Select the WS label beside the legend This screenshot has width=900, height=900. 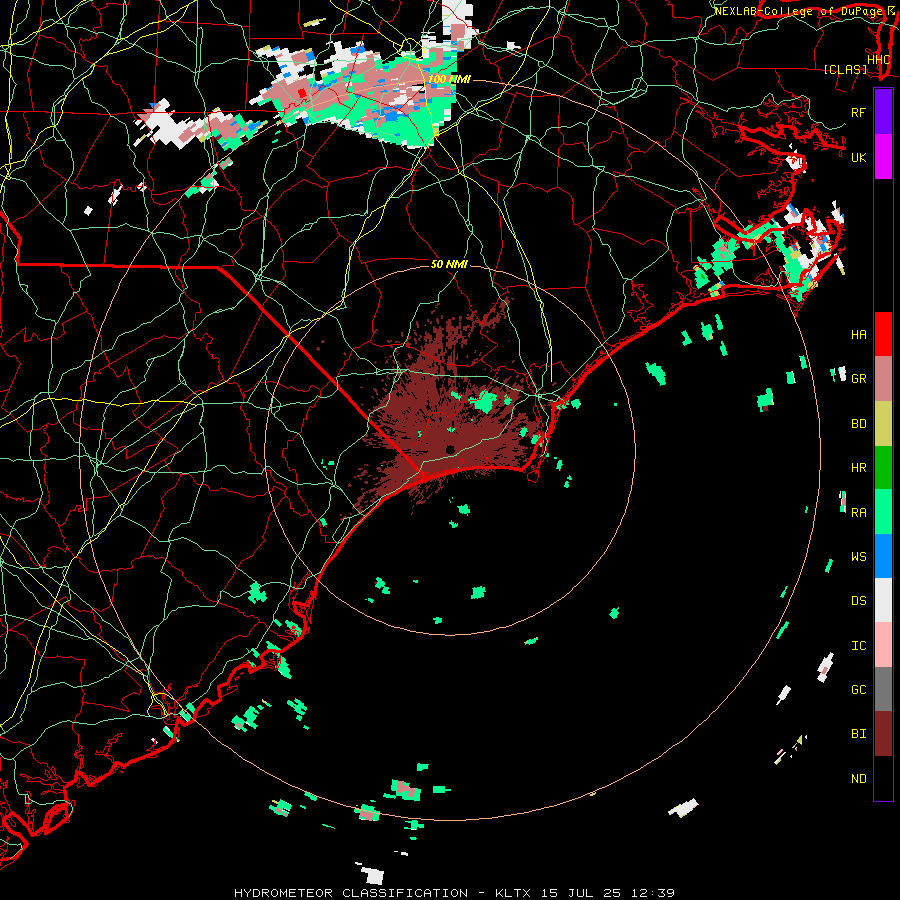[858, 556]
